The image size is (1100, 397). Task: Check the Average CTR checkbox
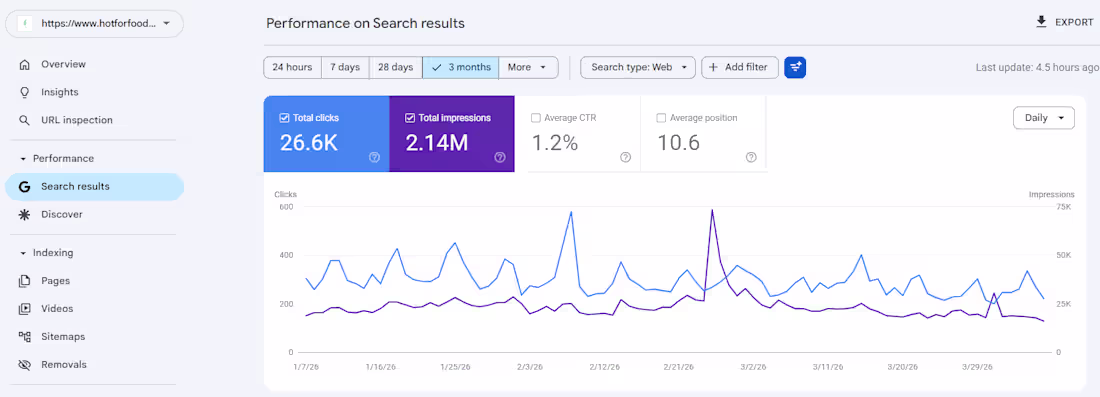(x=536, y=118)
